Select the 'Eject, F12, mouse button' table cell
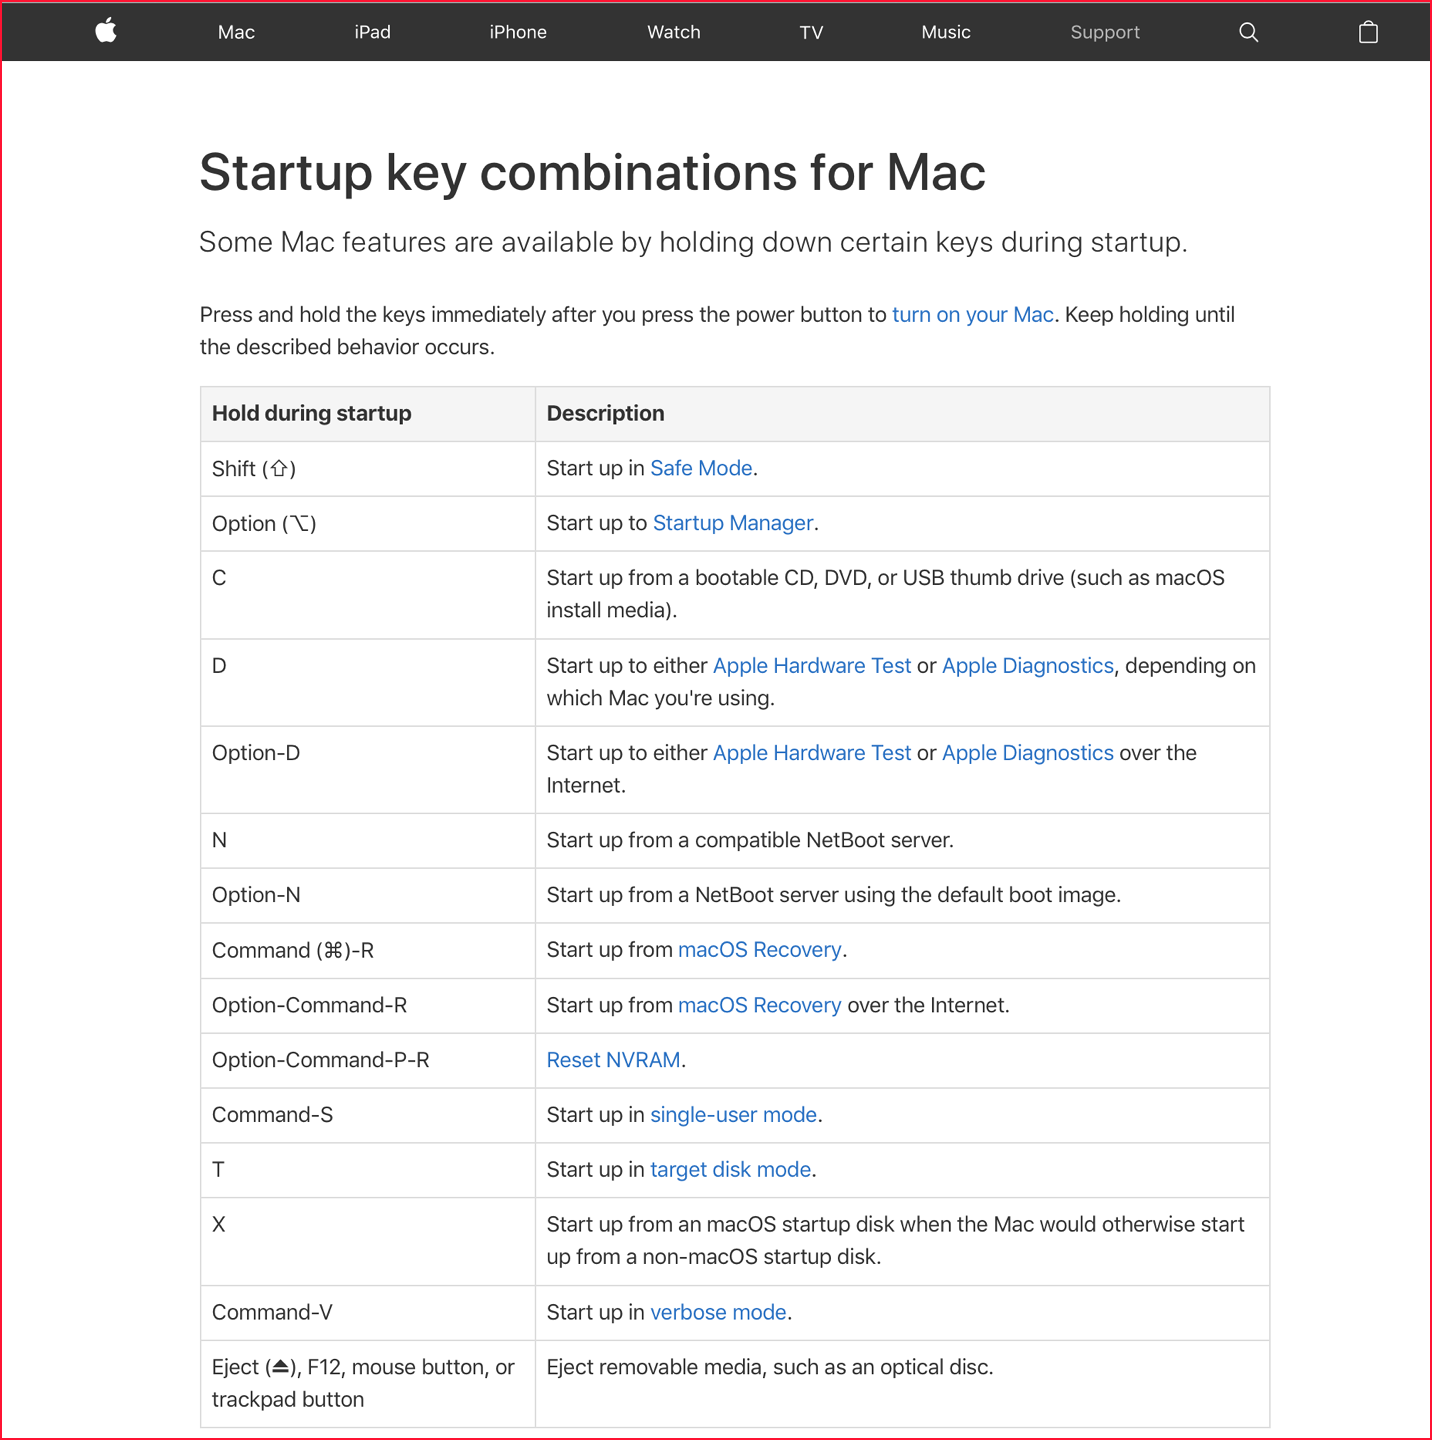The image size is (1432, 1440). click(x=368, y=1384)
